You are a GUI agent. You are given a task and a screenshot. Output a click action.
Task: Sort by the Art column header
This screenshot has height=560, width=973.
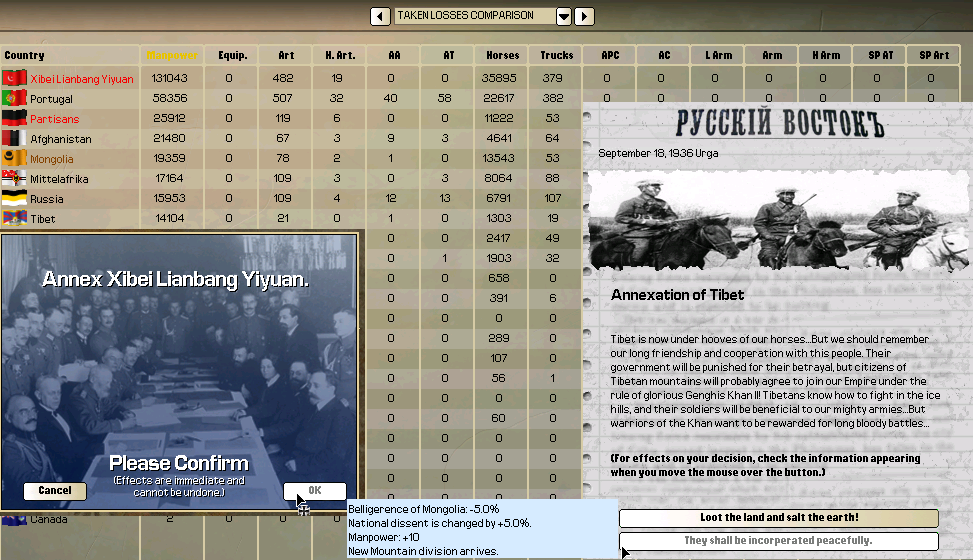click(286, 55)
